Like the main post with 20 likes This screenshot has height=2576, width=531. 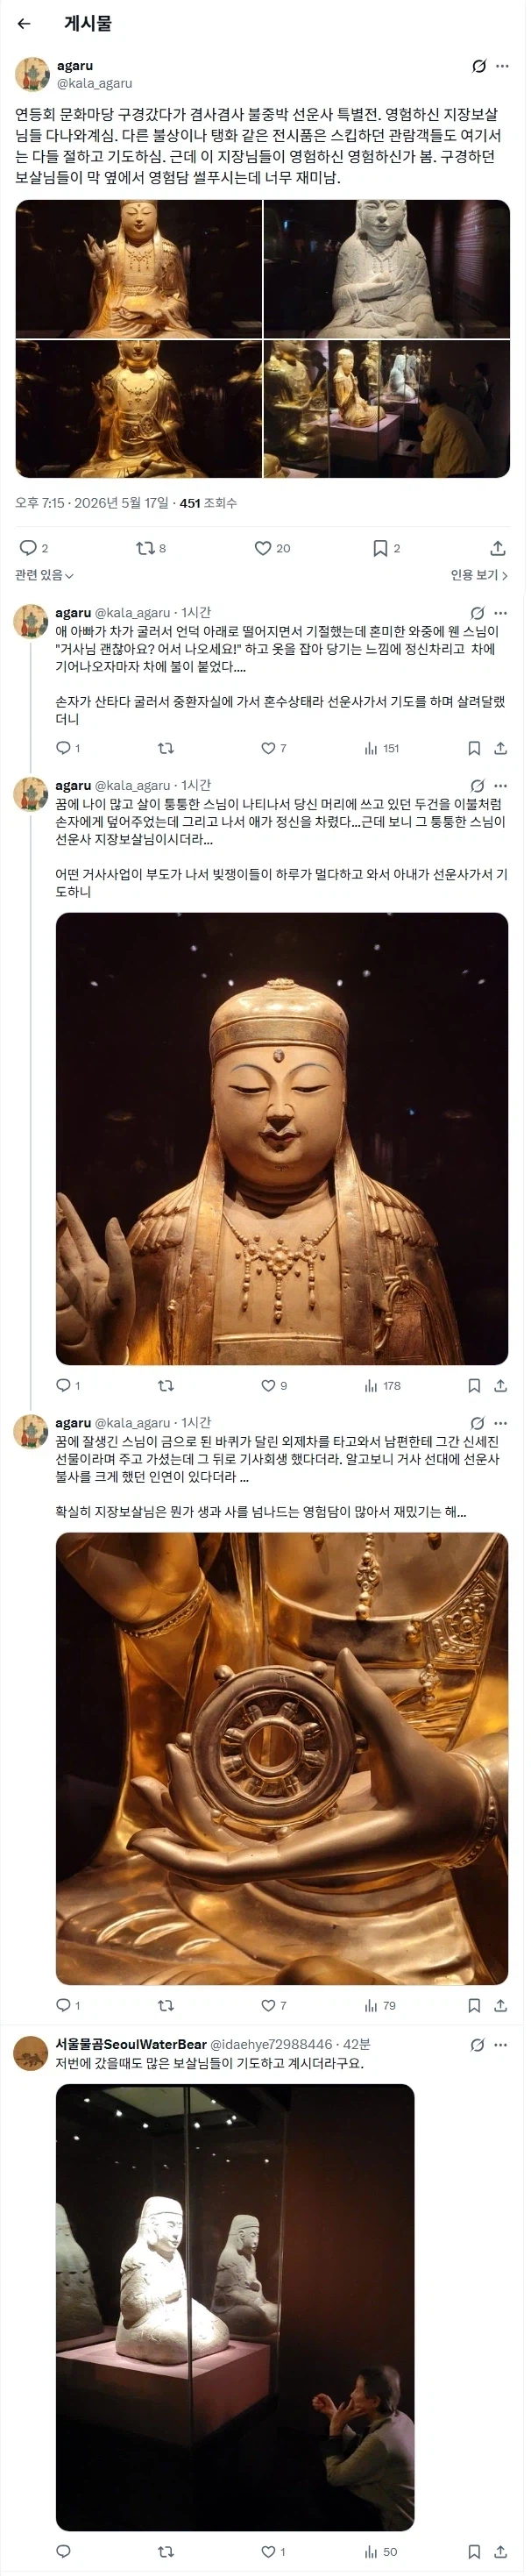point(272,548)
